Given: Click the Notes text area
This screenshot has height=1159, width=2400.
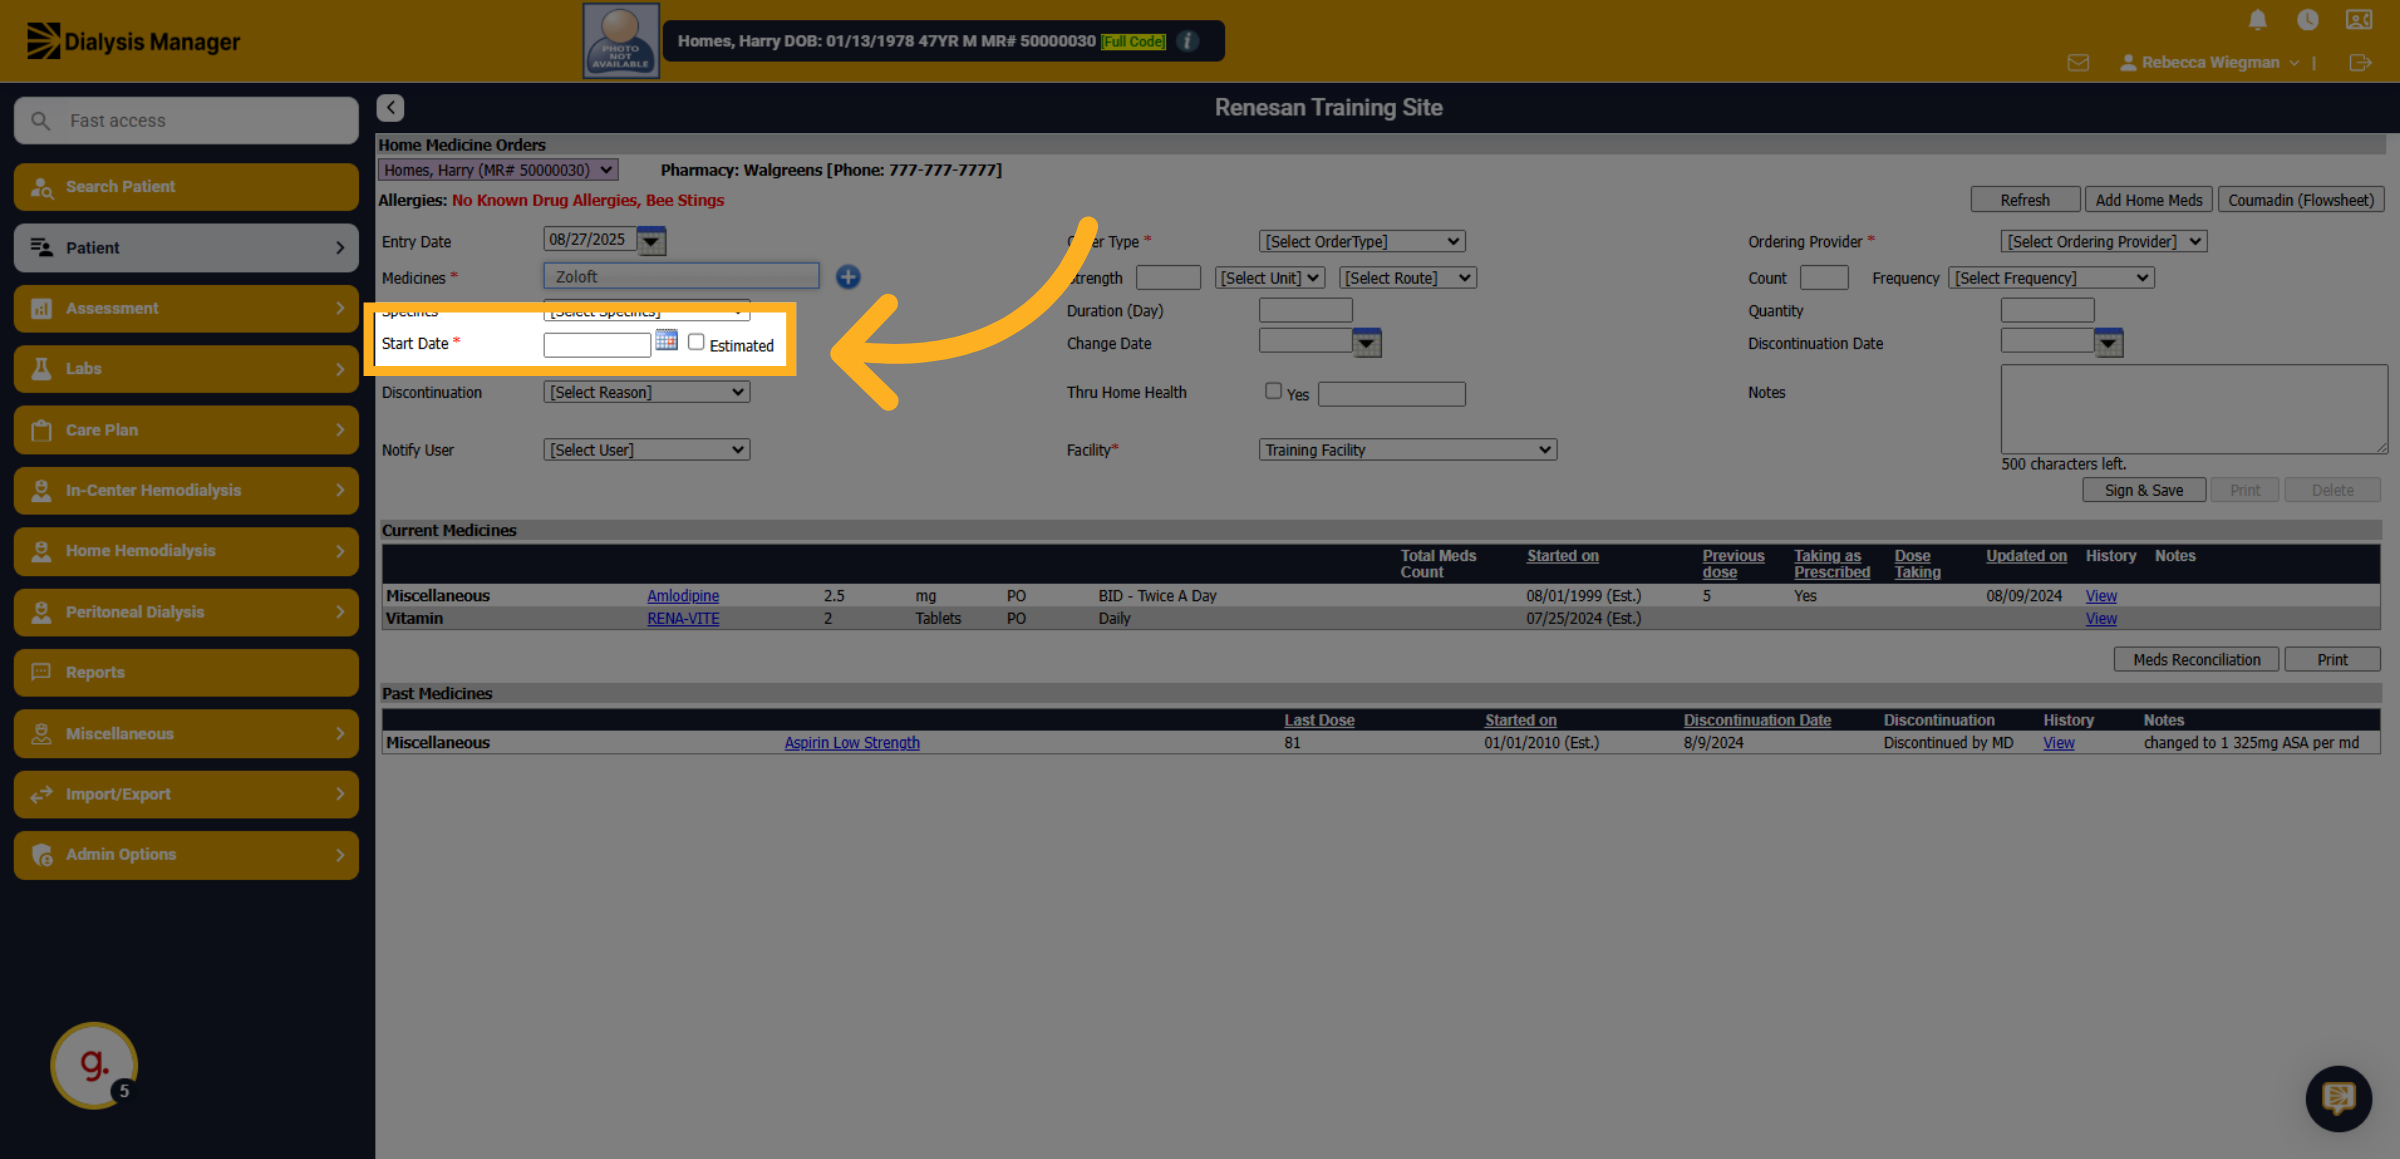Looking at the screenshot, I should pyautogui.click(x=2194, y=409).
